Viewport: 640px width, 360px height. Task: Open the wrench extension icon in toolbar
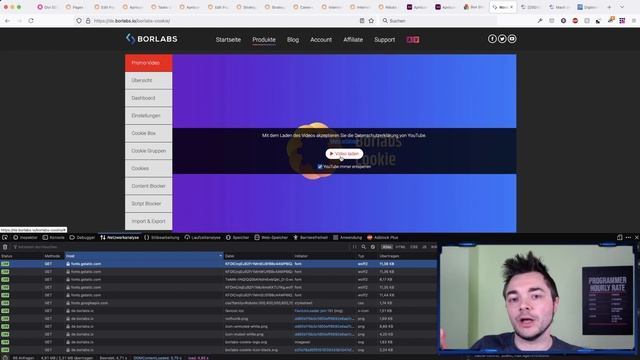(x=540, y=20)
